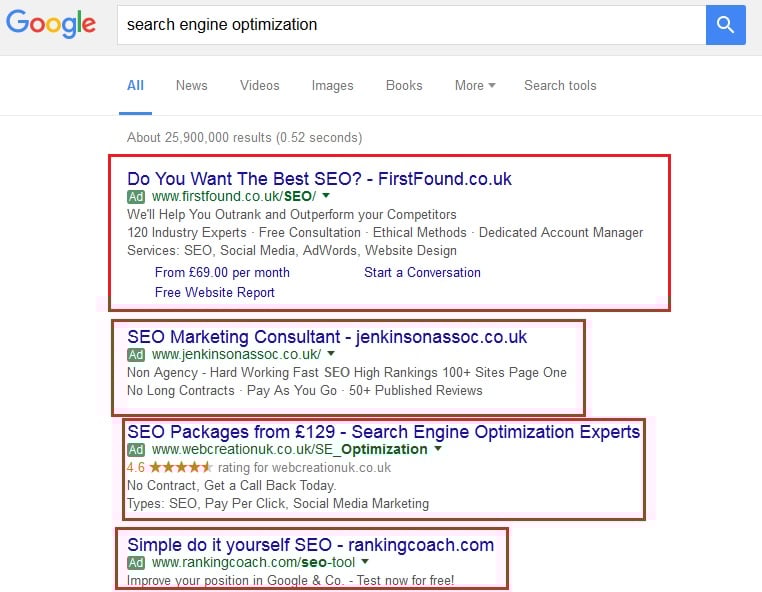This screenshot has height=592, width=762.
Task: Expand the firstfound.co.uk URL dropdown arrow
Action: (x=326, y=197)
